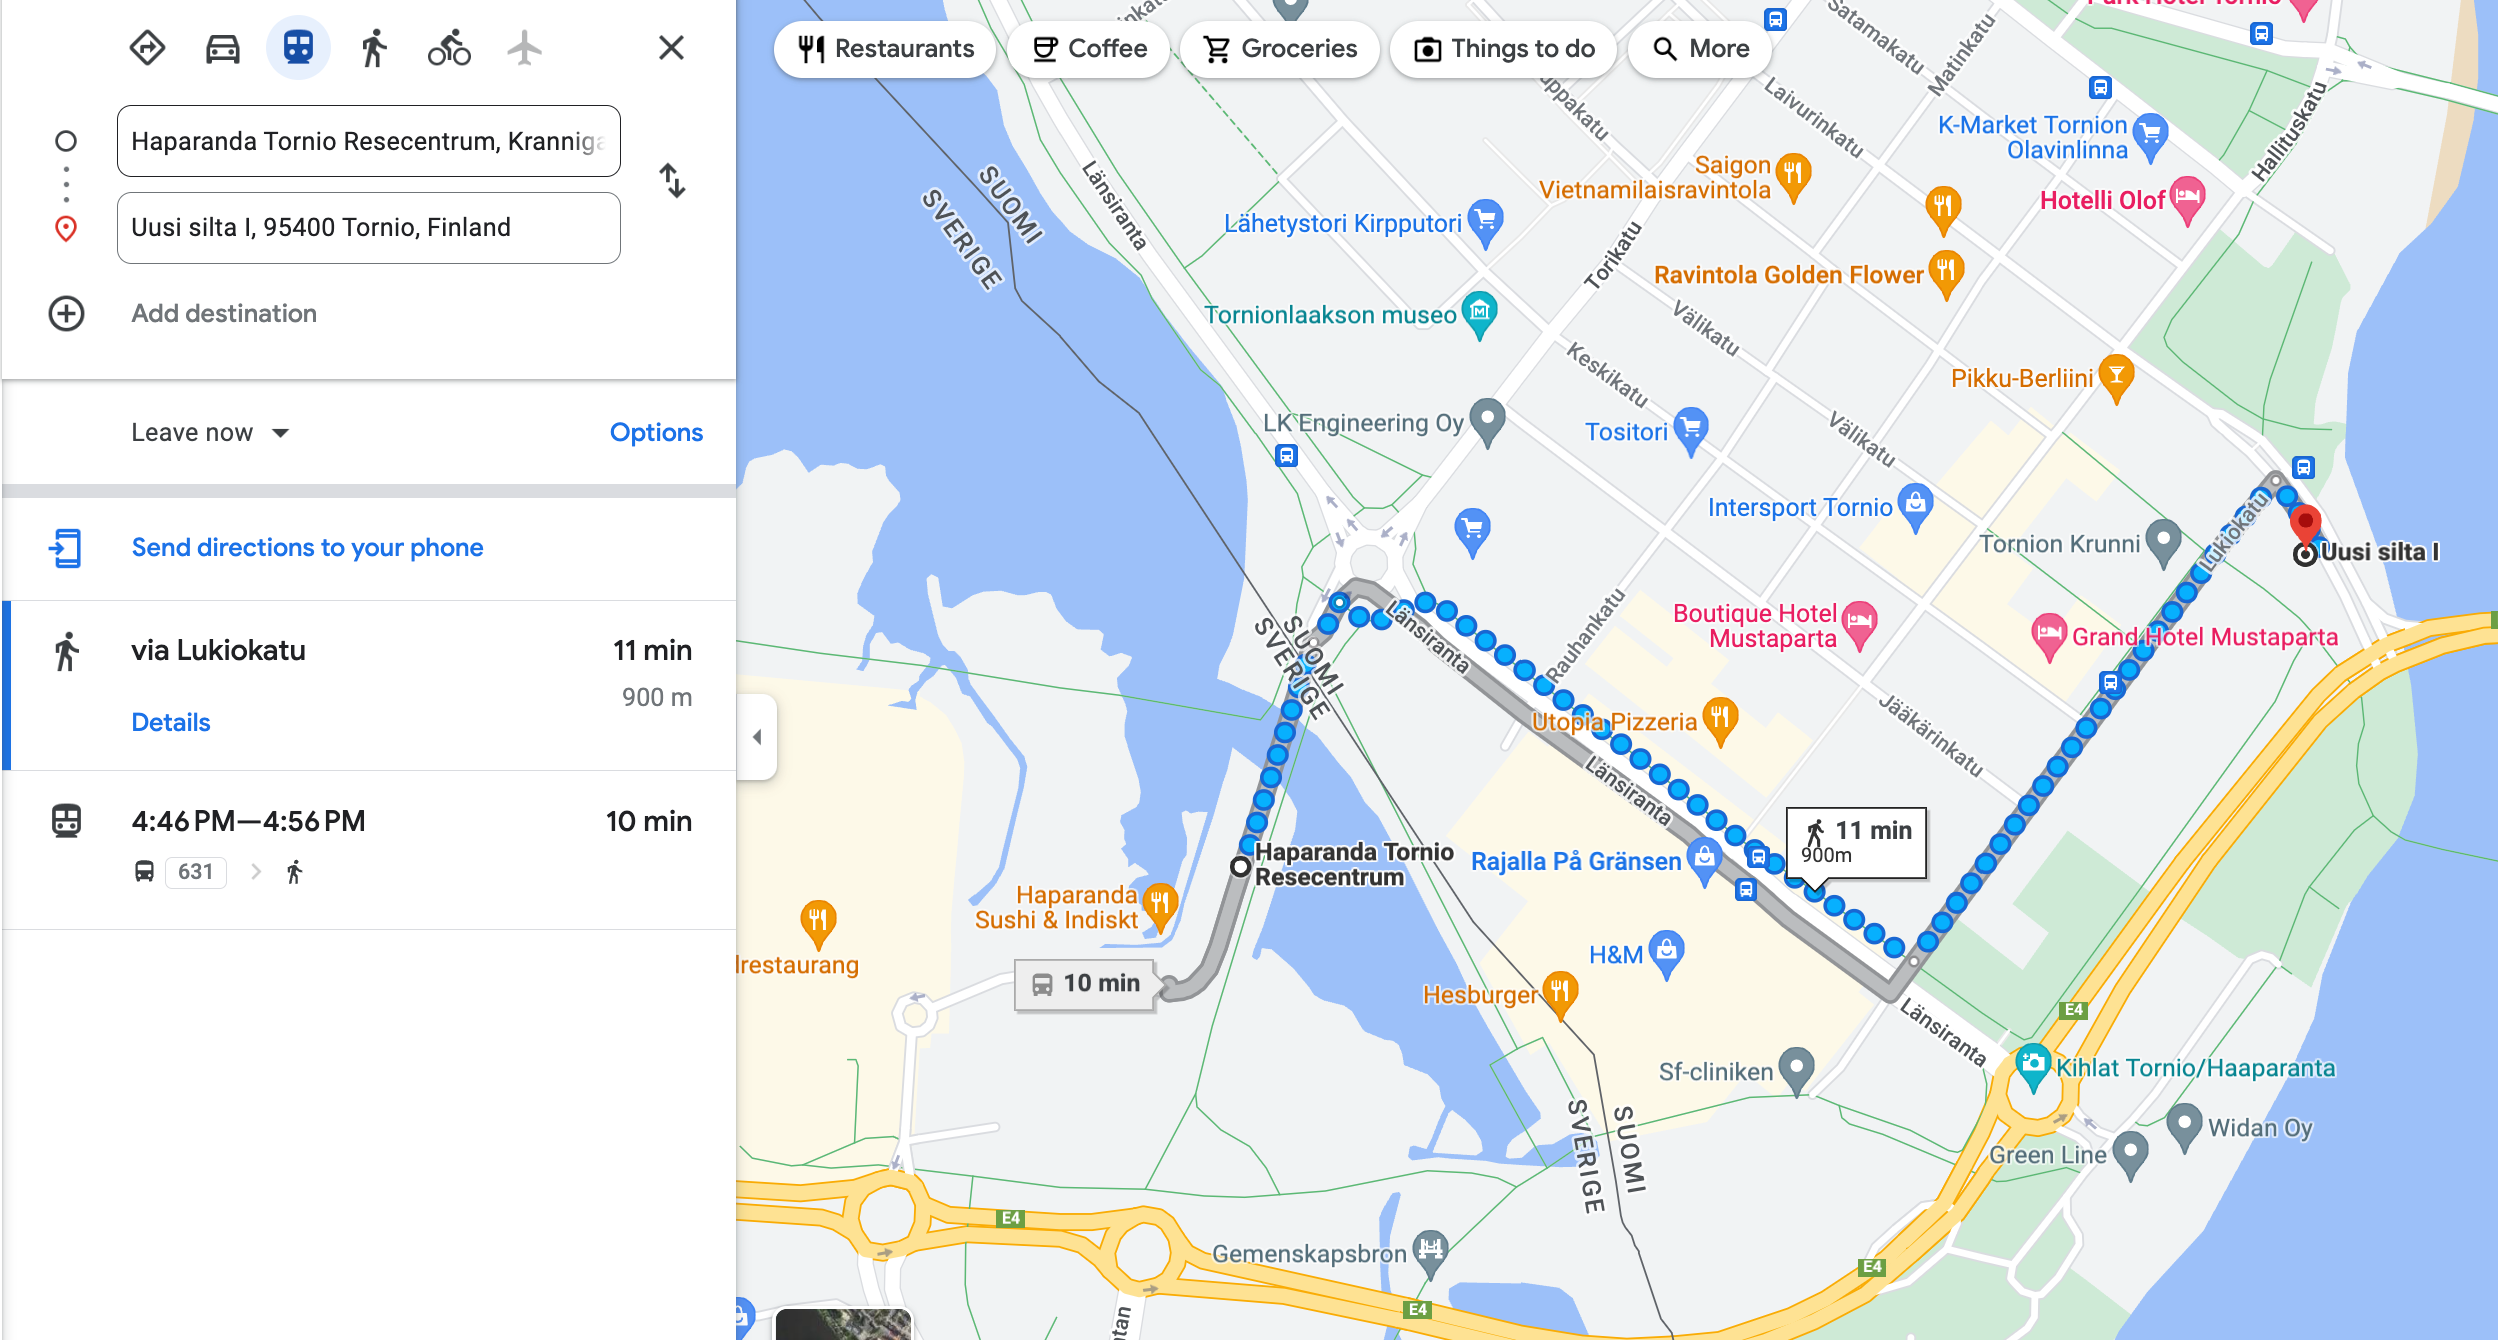Open the satellite layer thumbnail
This screenshot has height=1340, width=2498.
[x=843, y=1324]
